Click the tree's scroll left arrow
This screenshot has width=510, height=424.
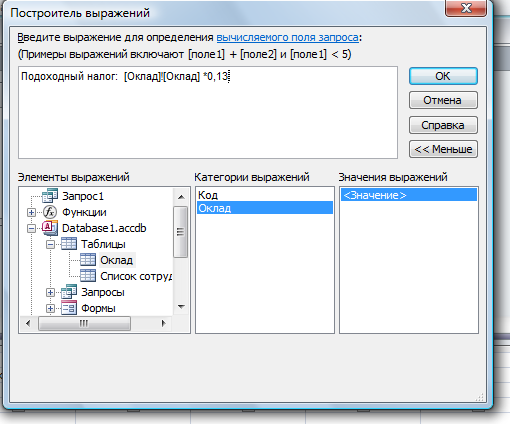click(x=28, y=323)
